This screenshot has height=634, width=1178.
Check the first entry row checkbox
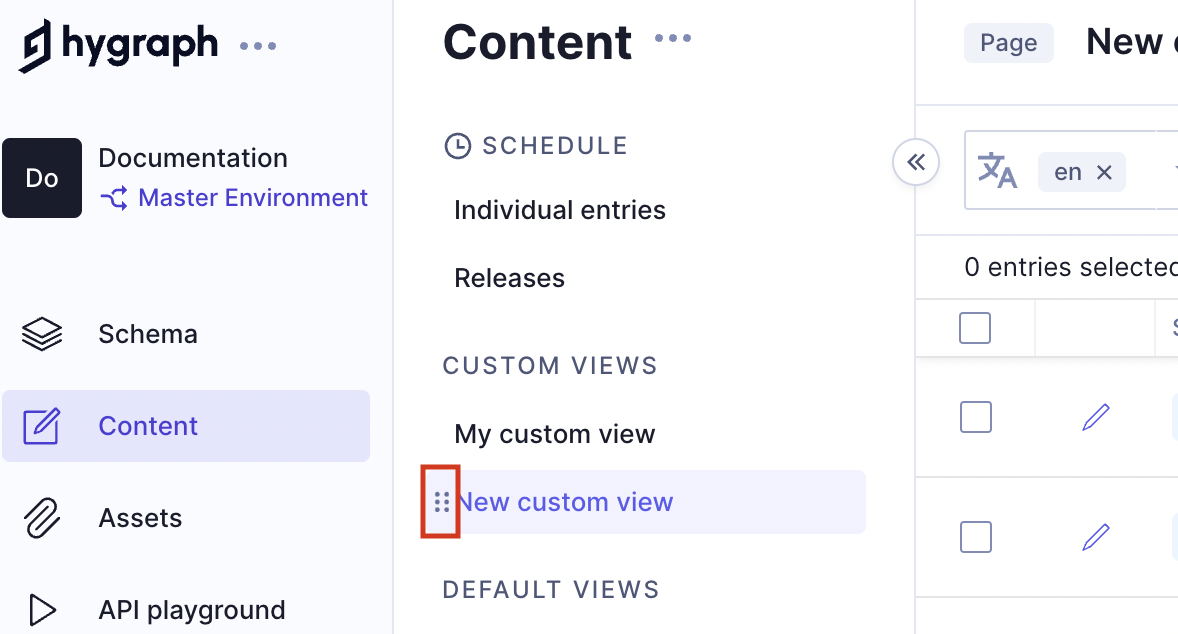pyautogui.click(x=975, y=417)
